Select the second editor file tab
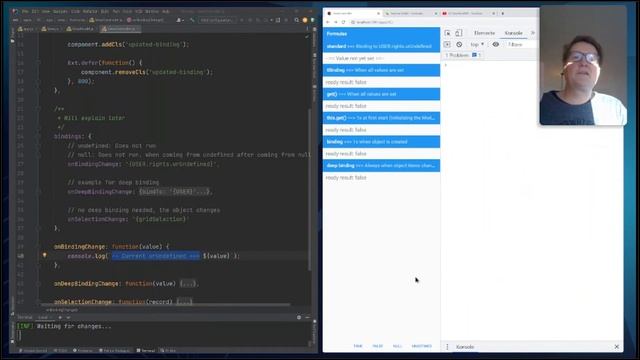640x360 pixels. [52, 29]
